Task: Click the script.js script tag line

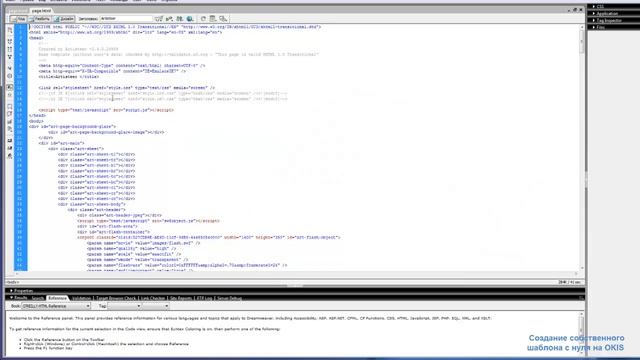Action: click(107, 110)
